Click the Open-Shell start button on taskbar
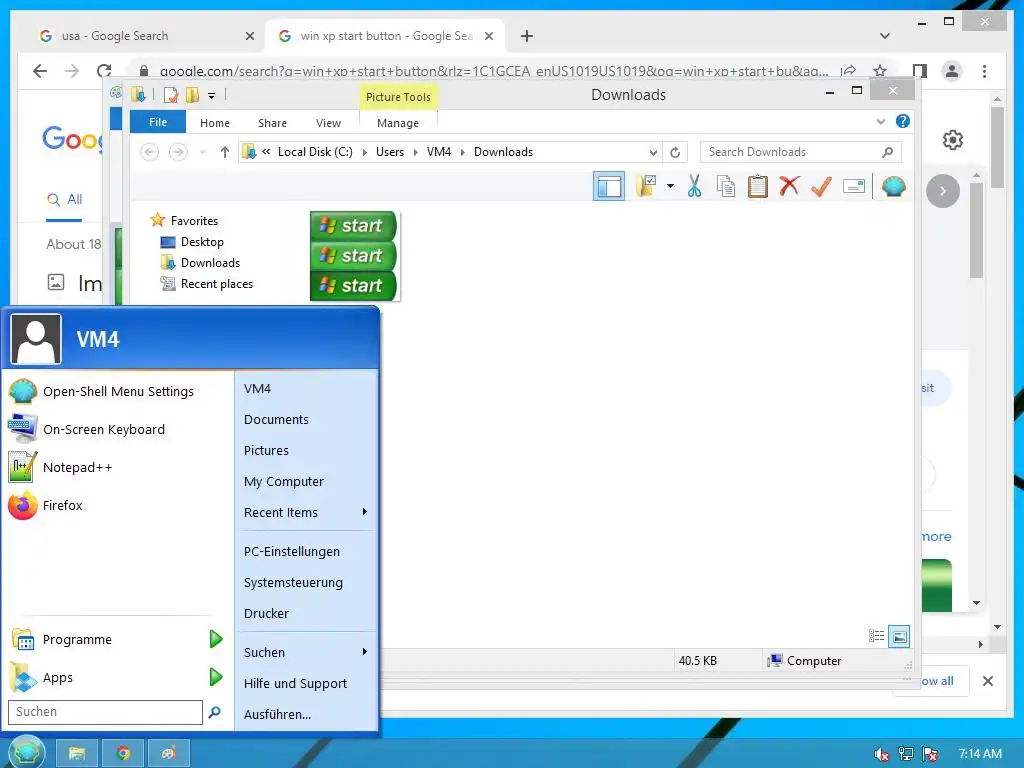Viewport: 1024px width, 768px height. [x=26, y=752]
